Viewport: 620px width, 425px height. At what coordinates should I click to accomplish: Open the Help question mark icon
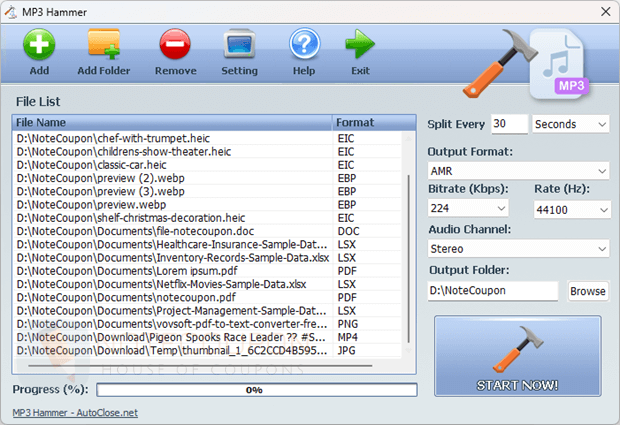point(304,44)
